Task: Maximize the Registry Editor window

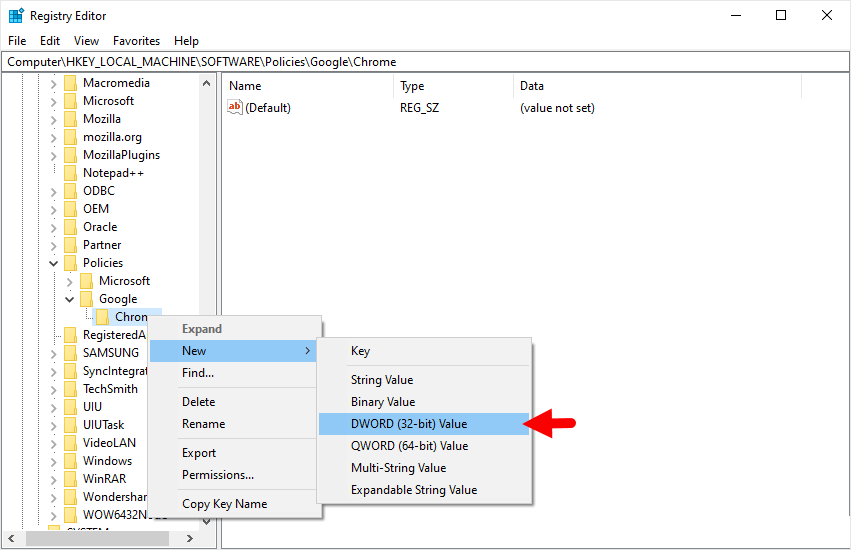Action: click(x=780, y=15)
